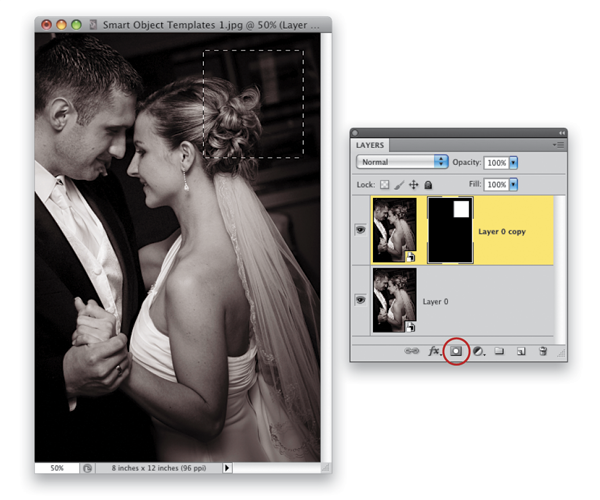
Task: Click the Create new layer icon
Action: point(521,351)
